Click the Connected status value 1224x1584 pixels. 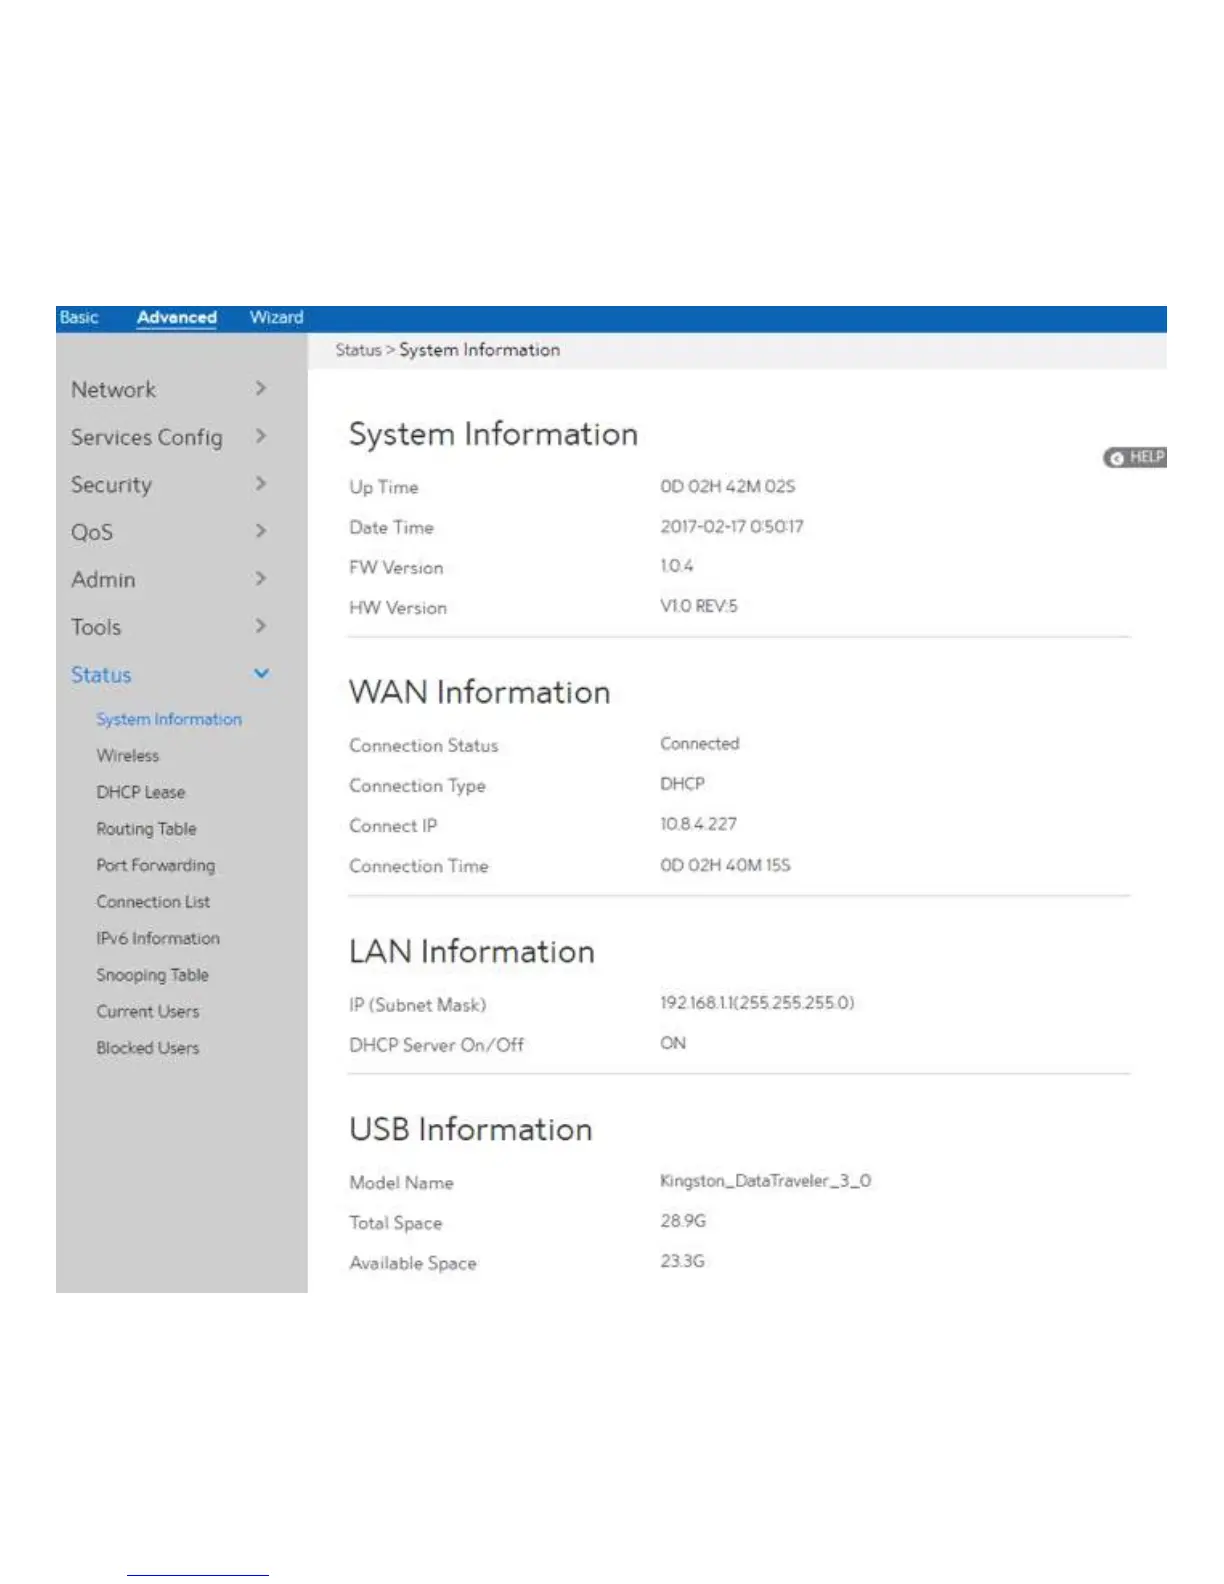click(700, 744)
